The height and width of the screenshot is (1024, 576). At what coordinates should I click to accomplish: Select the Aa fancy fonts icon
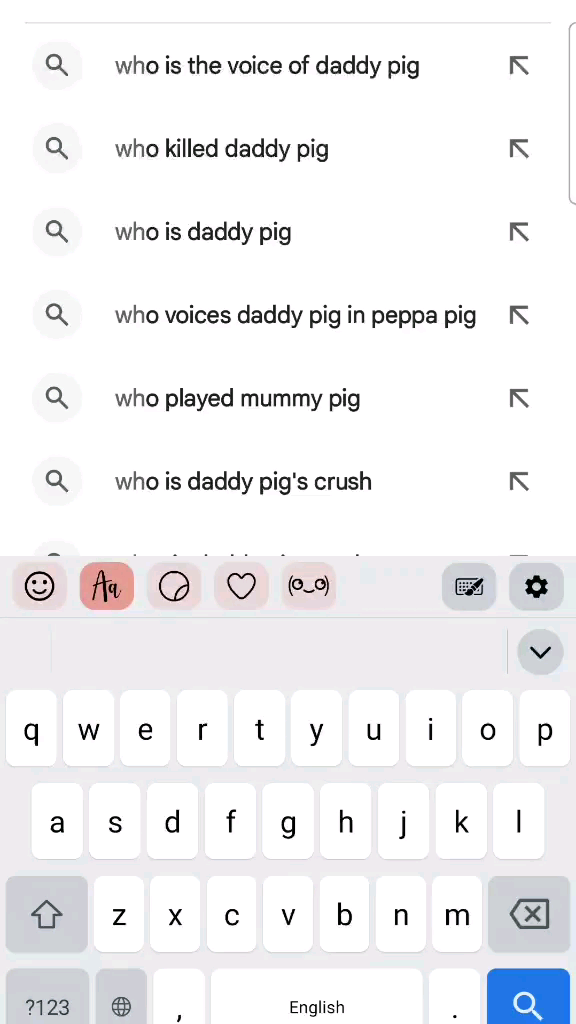(107, 586)
